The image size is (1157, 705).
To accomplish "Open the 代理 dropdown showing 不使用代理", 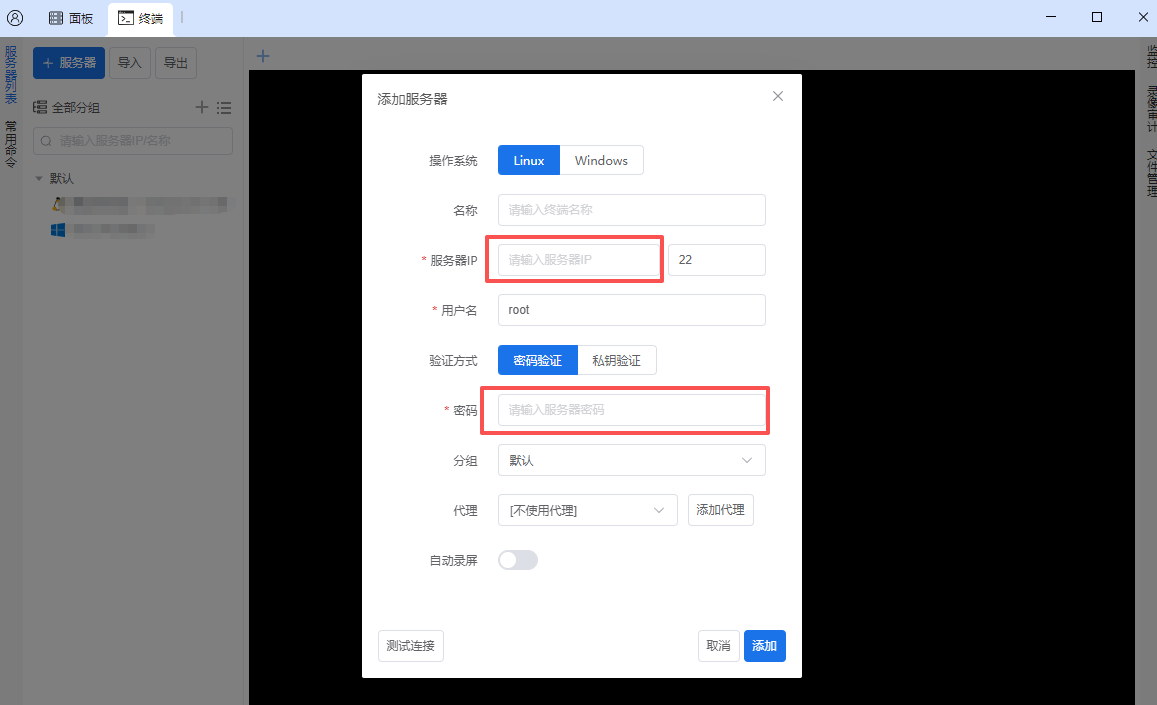I will (x=587, y=510).
